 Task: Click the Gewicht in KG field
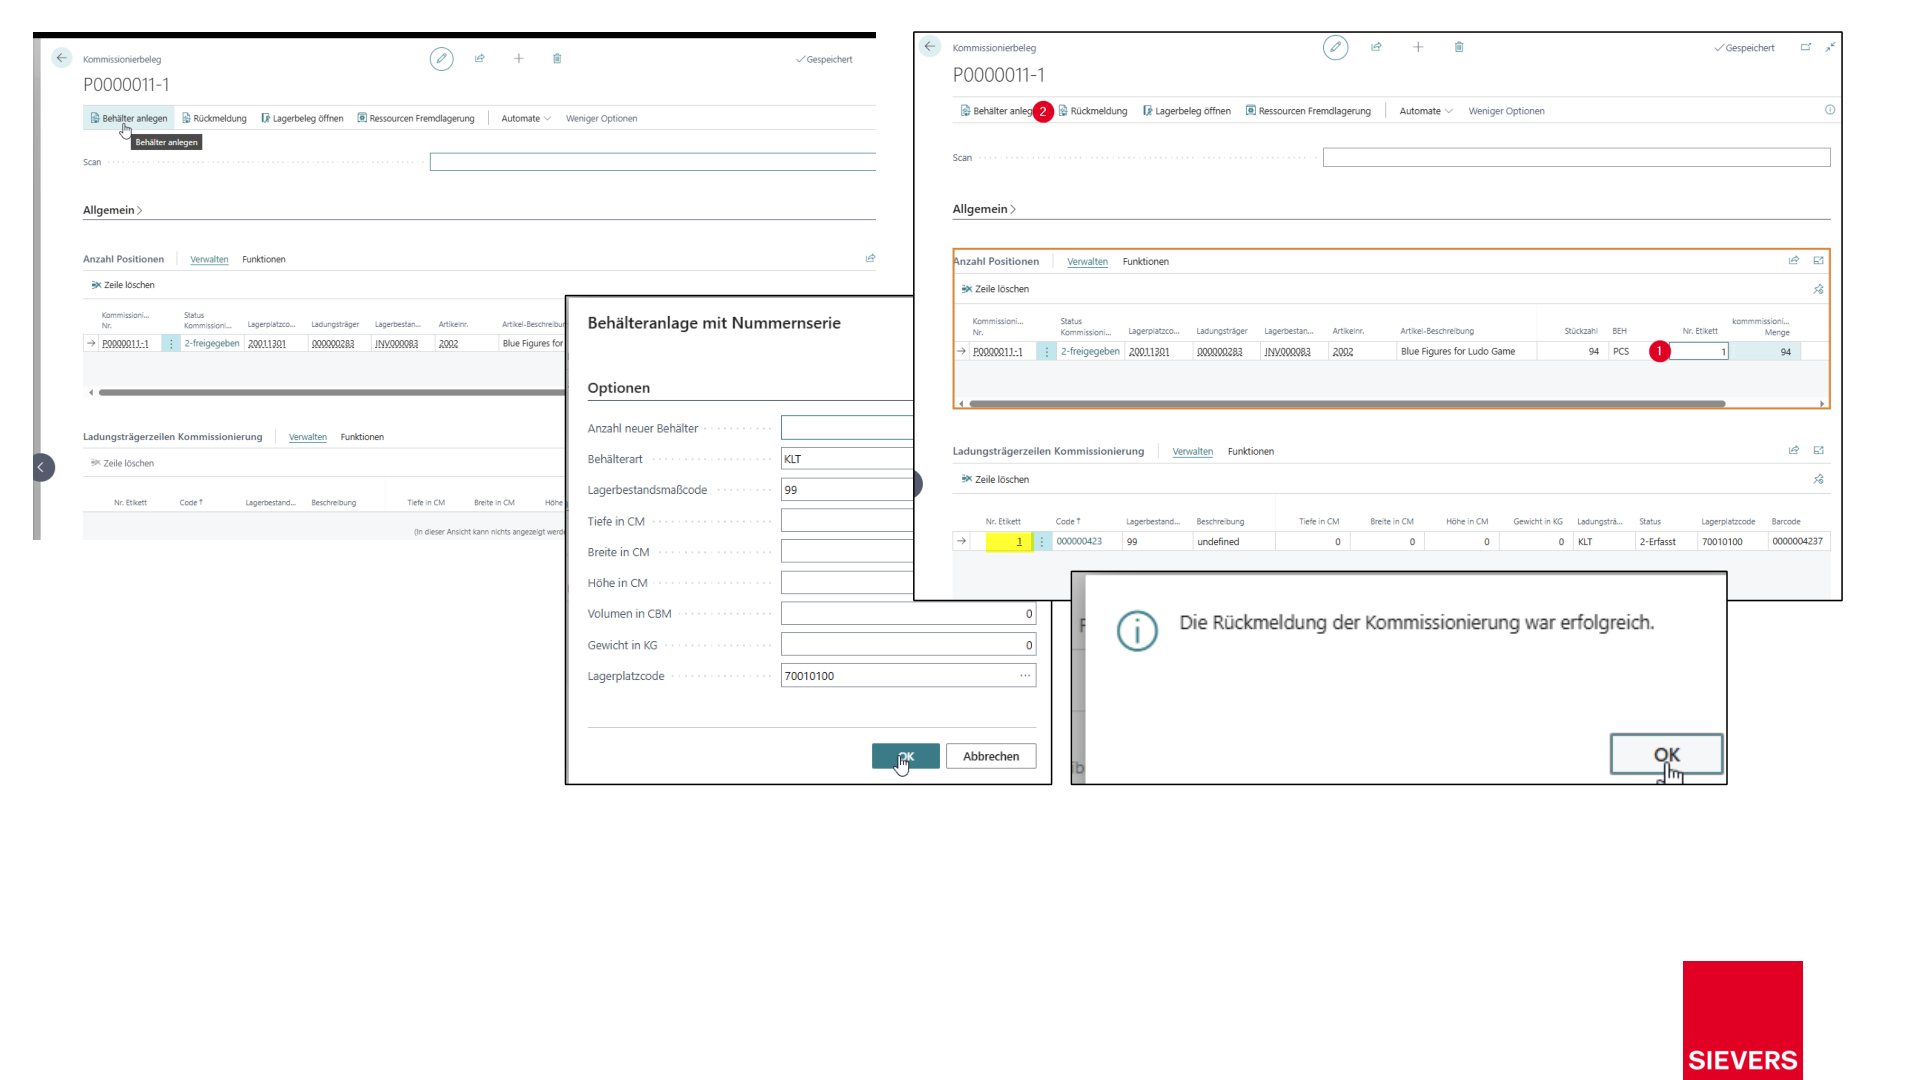point(908,645)
